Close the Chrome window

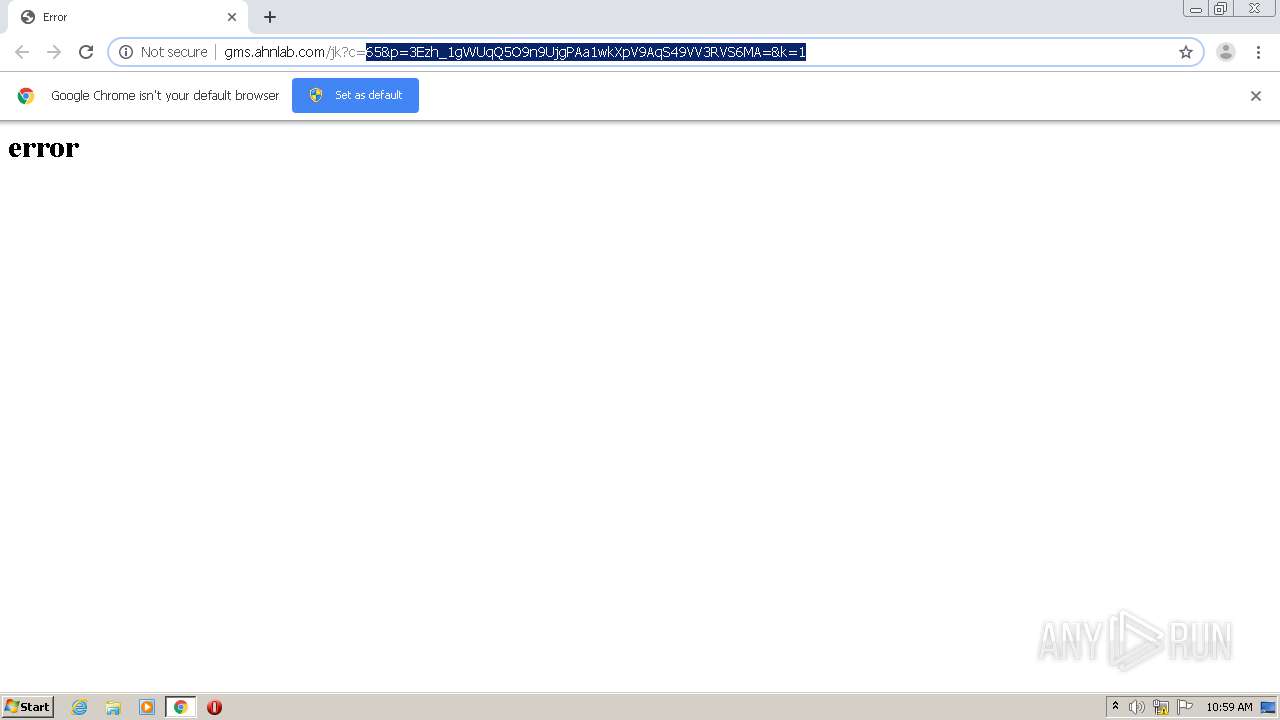pos(1254,8)
